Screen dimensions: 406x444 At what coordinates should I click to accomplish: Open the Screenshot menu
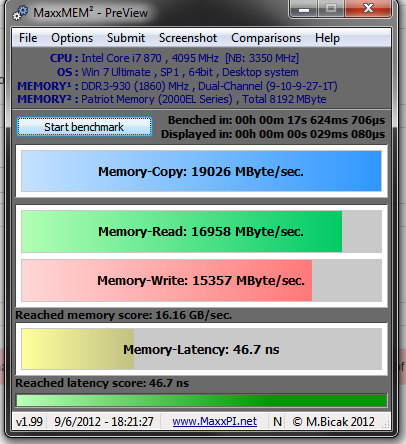coord(188,38)
